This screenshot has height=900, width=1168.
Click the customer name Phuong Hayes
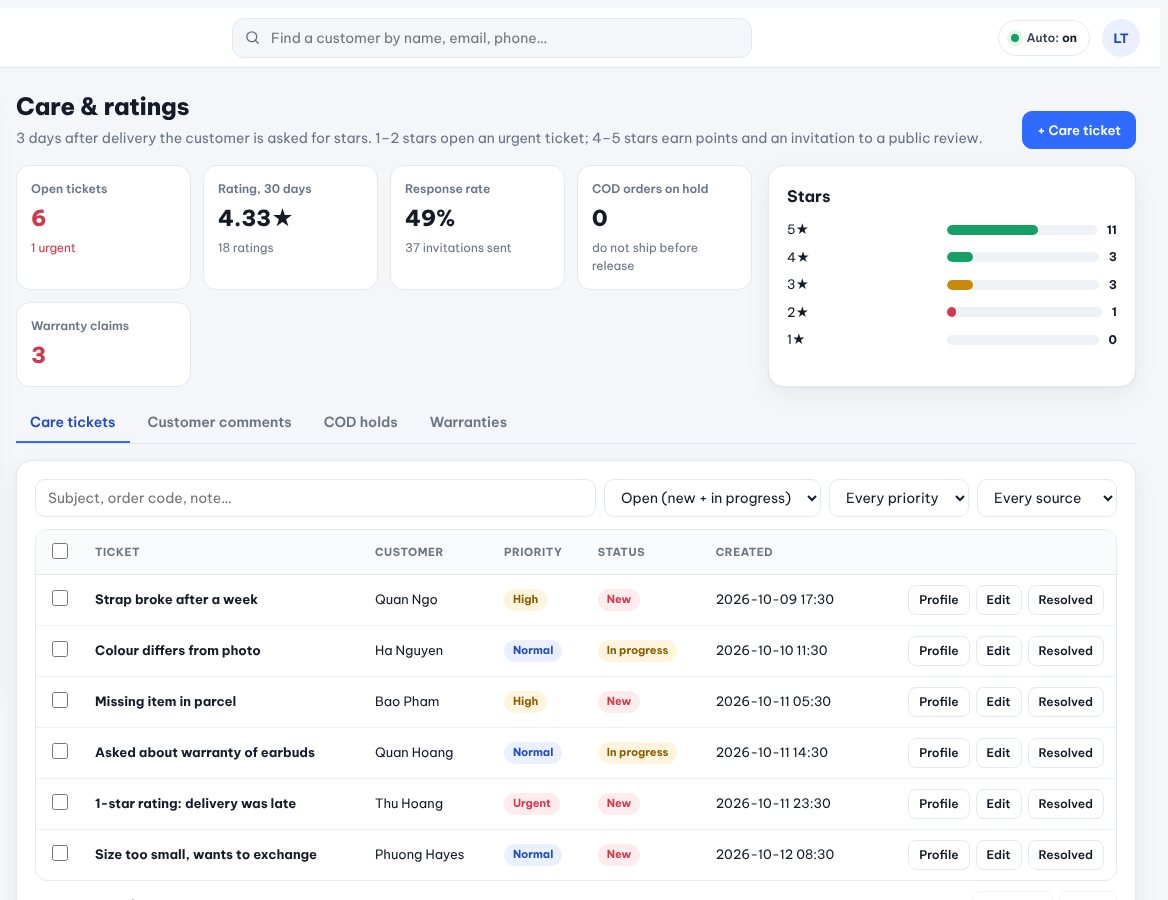pyautogui.click(x=419, y=855)
